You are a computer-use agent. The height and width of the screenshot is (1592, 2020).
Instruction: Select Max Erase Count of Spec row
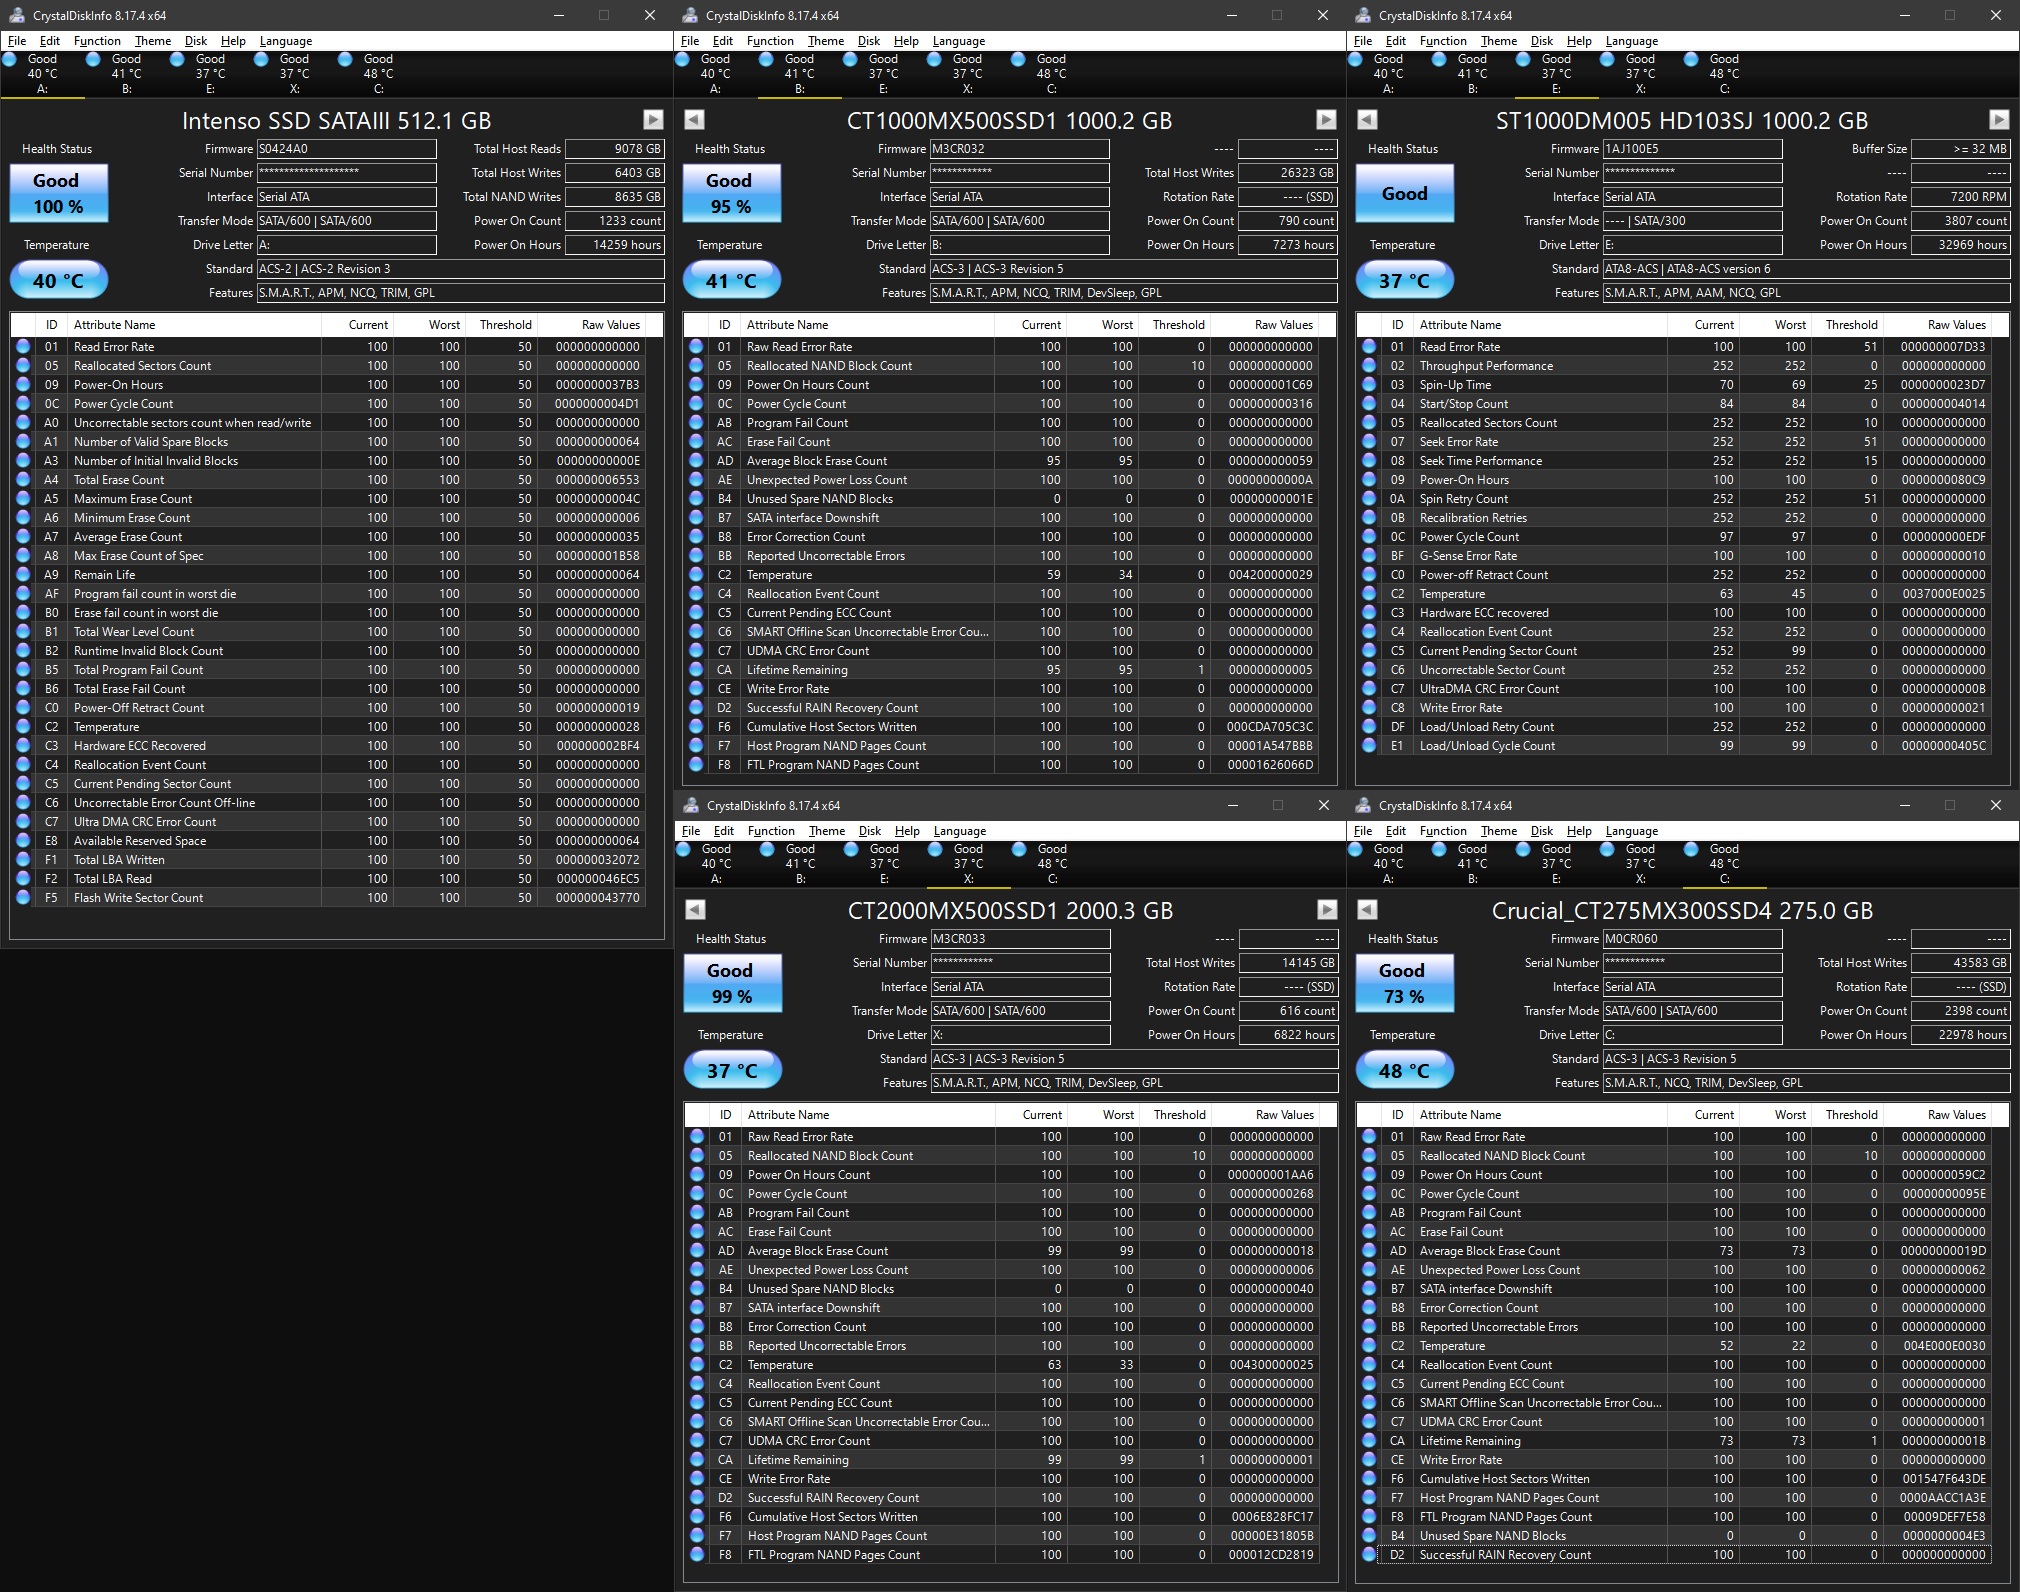coord(328,556)
